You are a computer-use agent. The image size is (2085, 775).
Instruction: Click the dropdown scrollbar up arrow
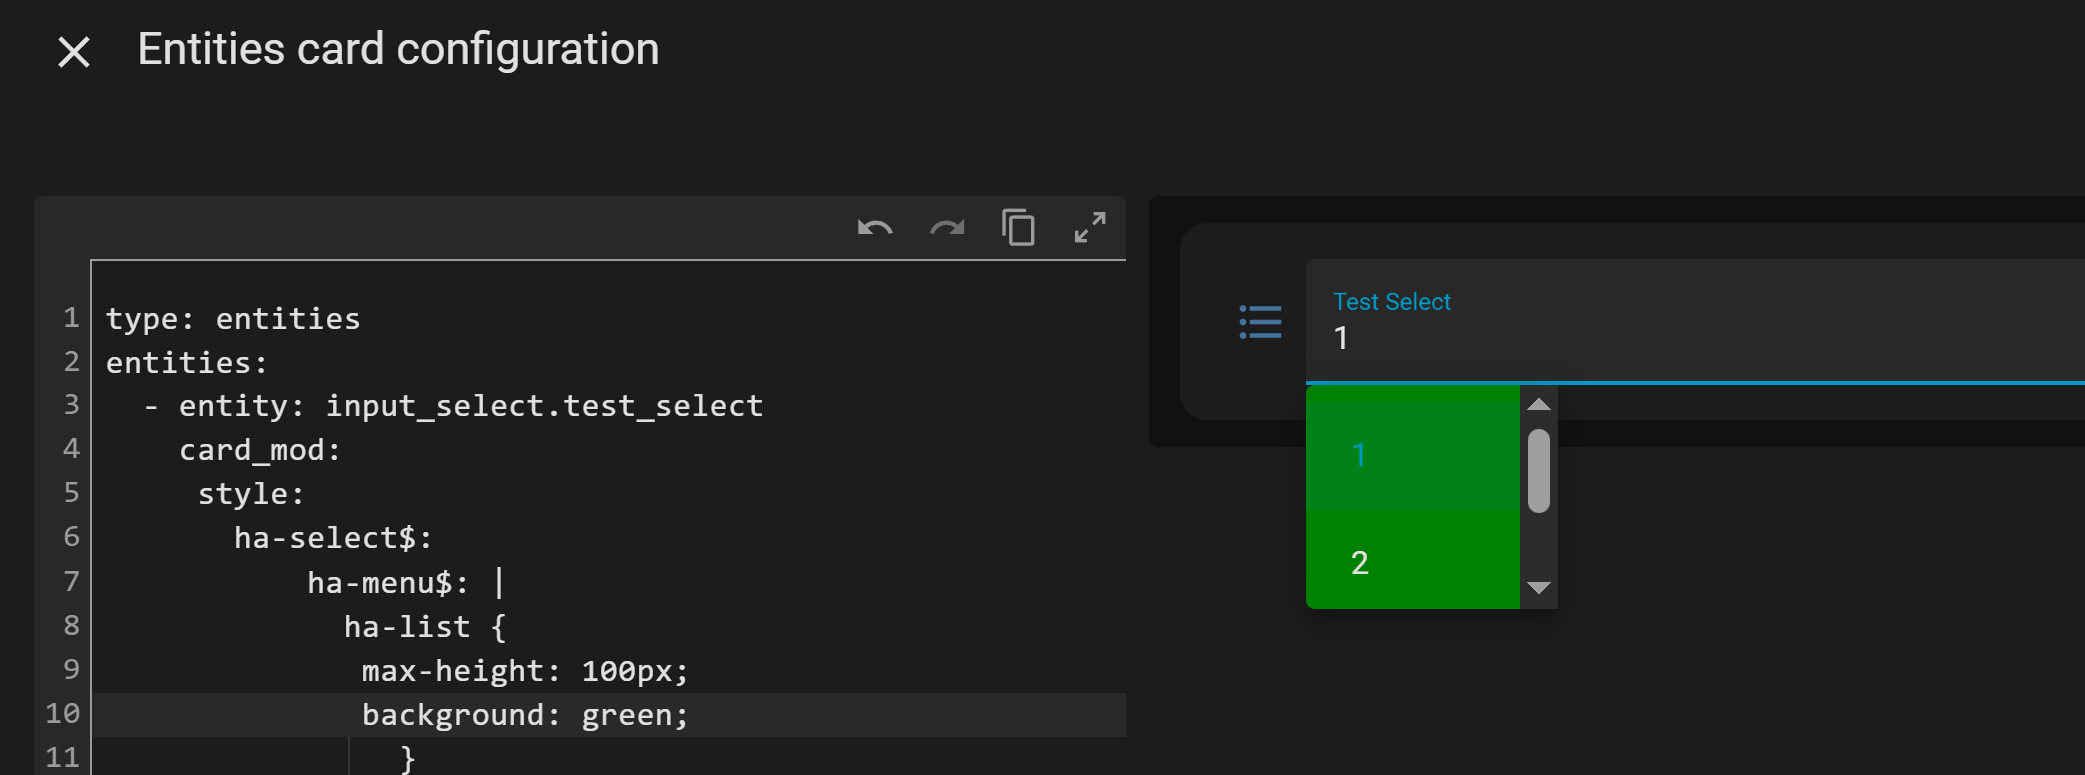(1539, 404)
